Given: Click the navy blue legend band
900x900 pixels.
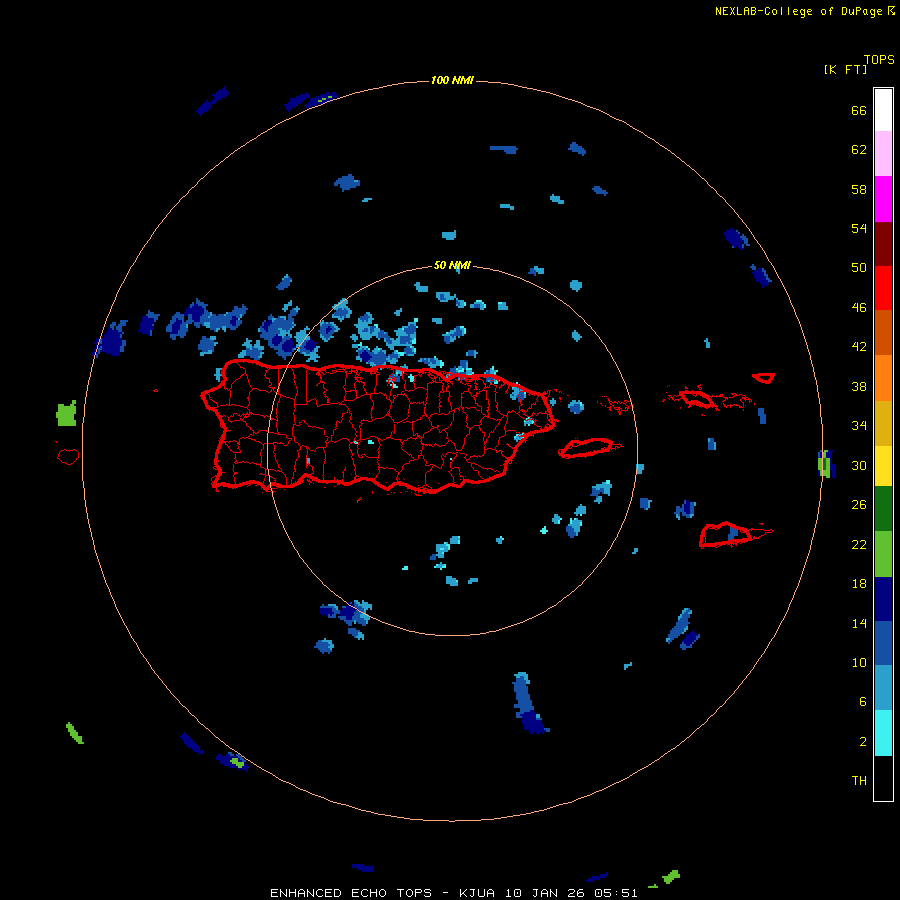Looking at the screenshot, I should coord(883,599).
